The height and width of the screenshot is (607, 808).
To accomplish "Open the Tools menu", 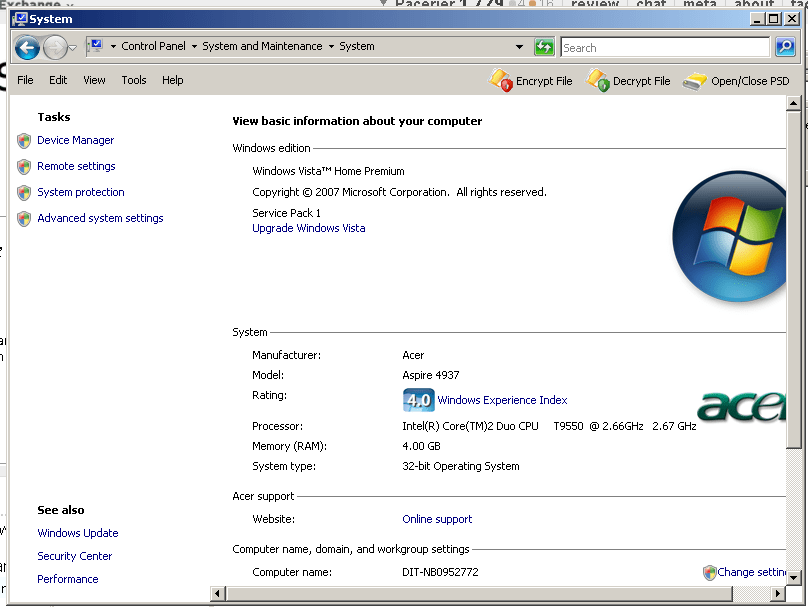I will [134, 80].
